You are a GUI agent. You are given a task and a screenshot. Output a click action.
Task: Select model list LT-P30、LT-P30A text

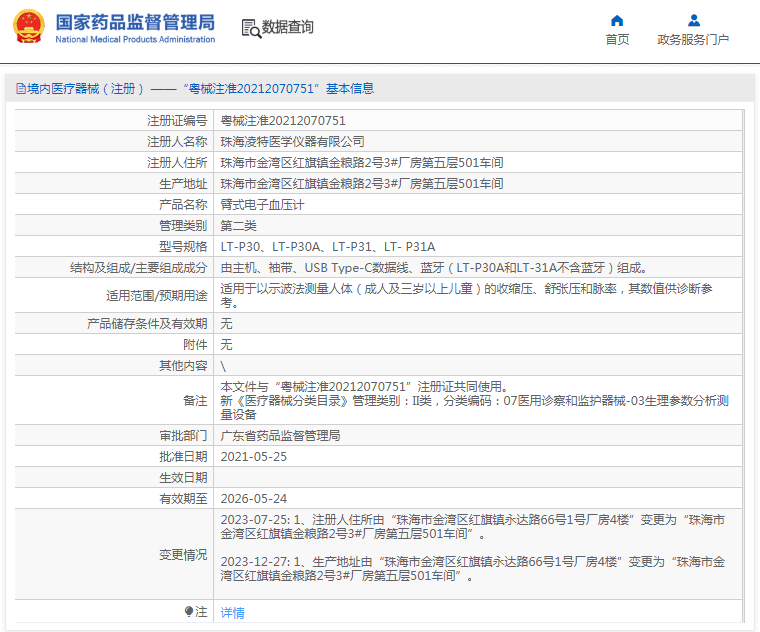(x=328, y=247)
